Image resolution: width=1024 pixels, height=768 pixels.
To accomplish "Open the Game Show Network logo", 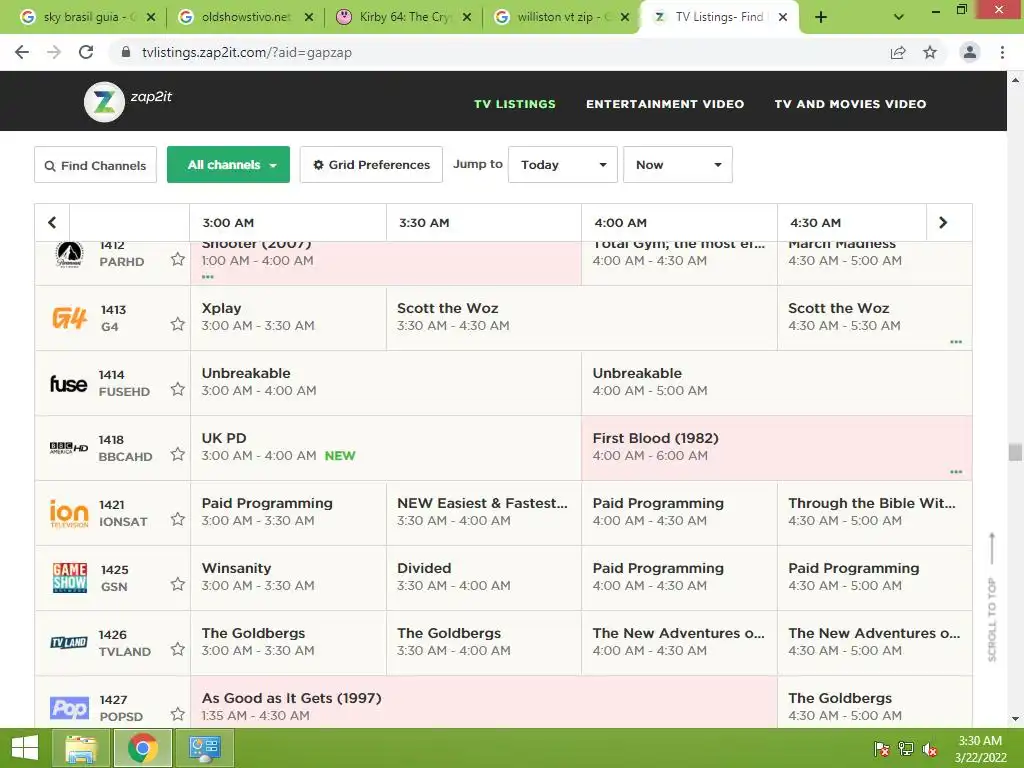I will (69, 578).
